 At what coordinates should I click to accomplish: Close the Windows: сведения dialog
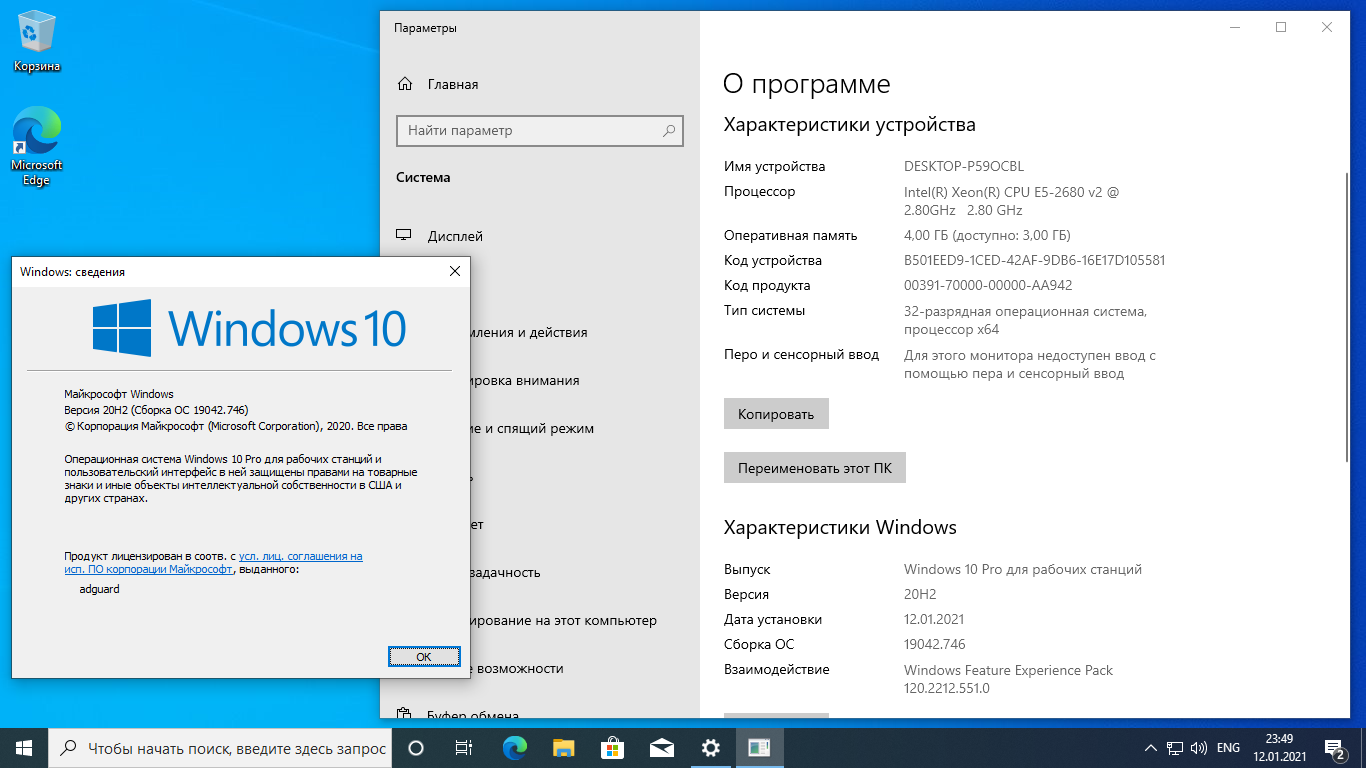click(x=454, y=271)
